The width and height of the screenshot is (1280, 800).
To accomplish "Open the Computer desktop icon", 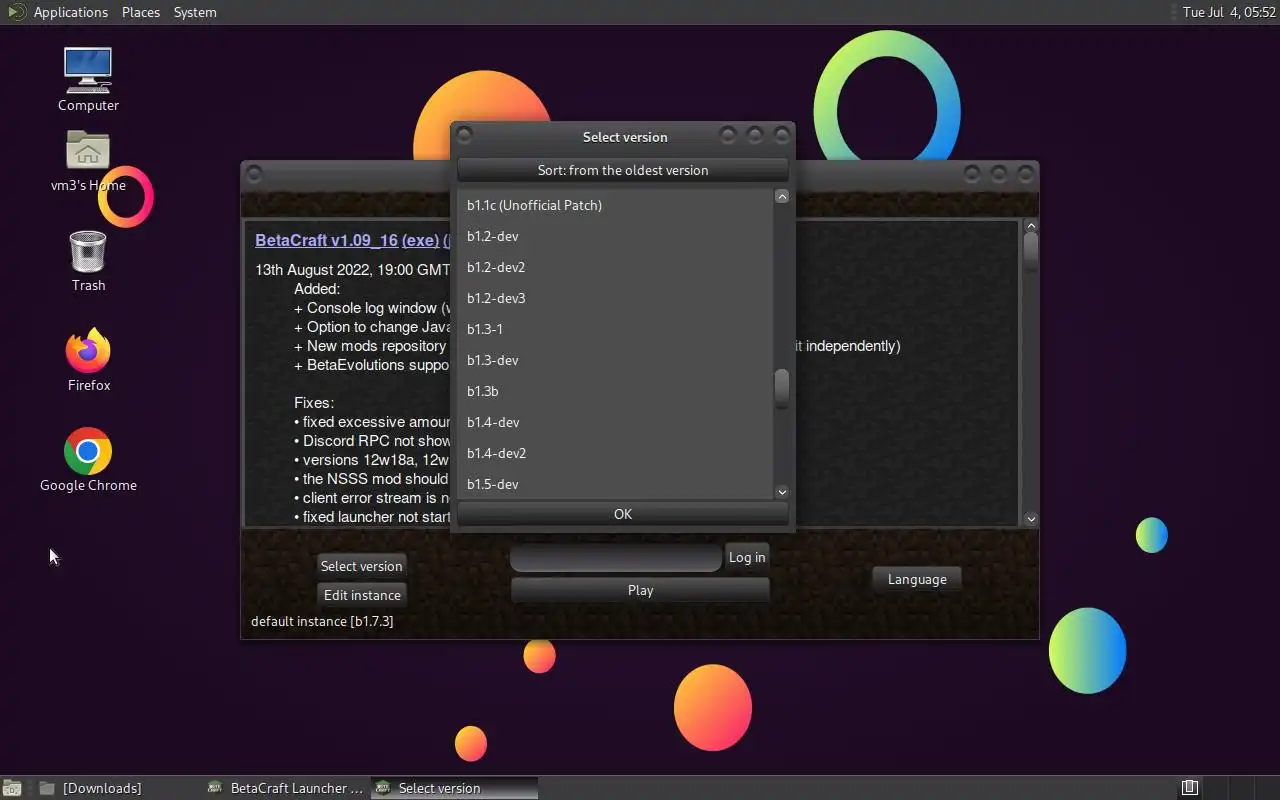I will pyautogui.click(x=88, y=79).
